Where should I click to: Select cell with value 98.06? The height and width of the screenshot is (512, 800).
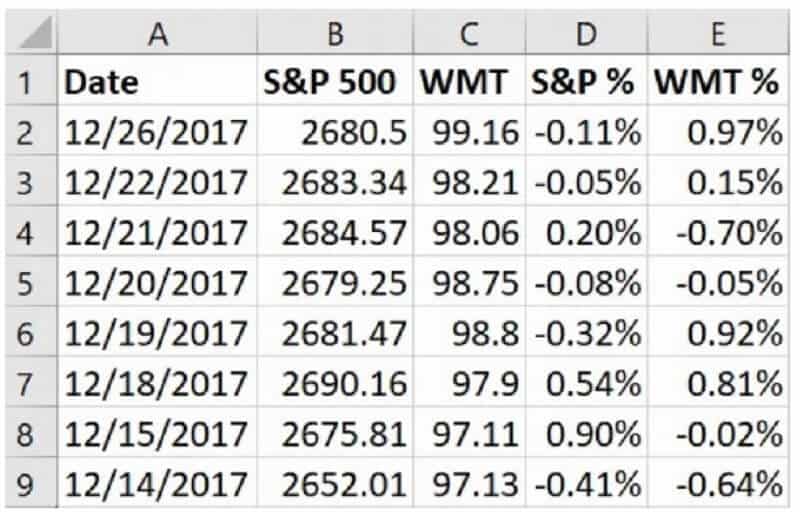(x=469, y=232)
